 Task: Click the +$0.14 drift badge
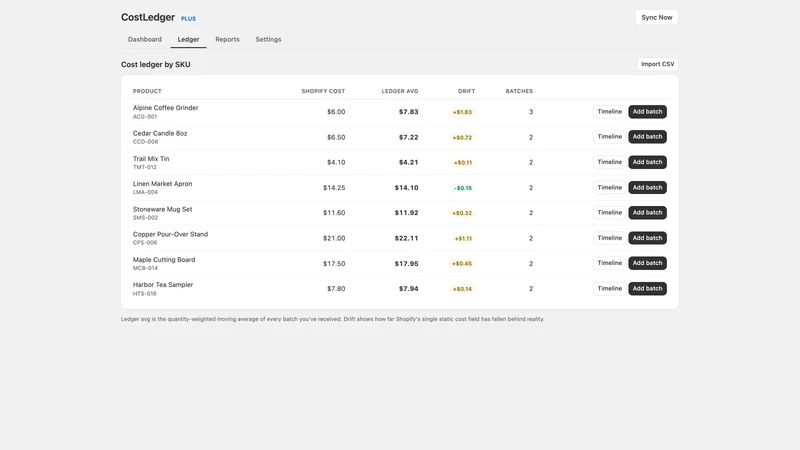(462, 289)
